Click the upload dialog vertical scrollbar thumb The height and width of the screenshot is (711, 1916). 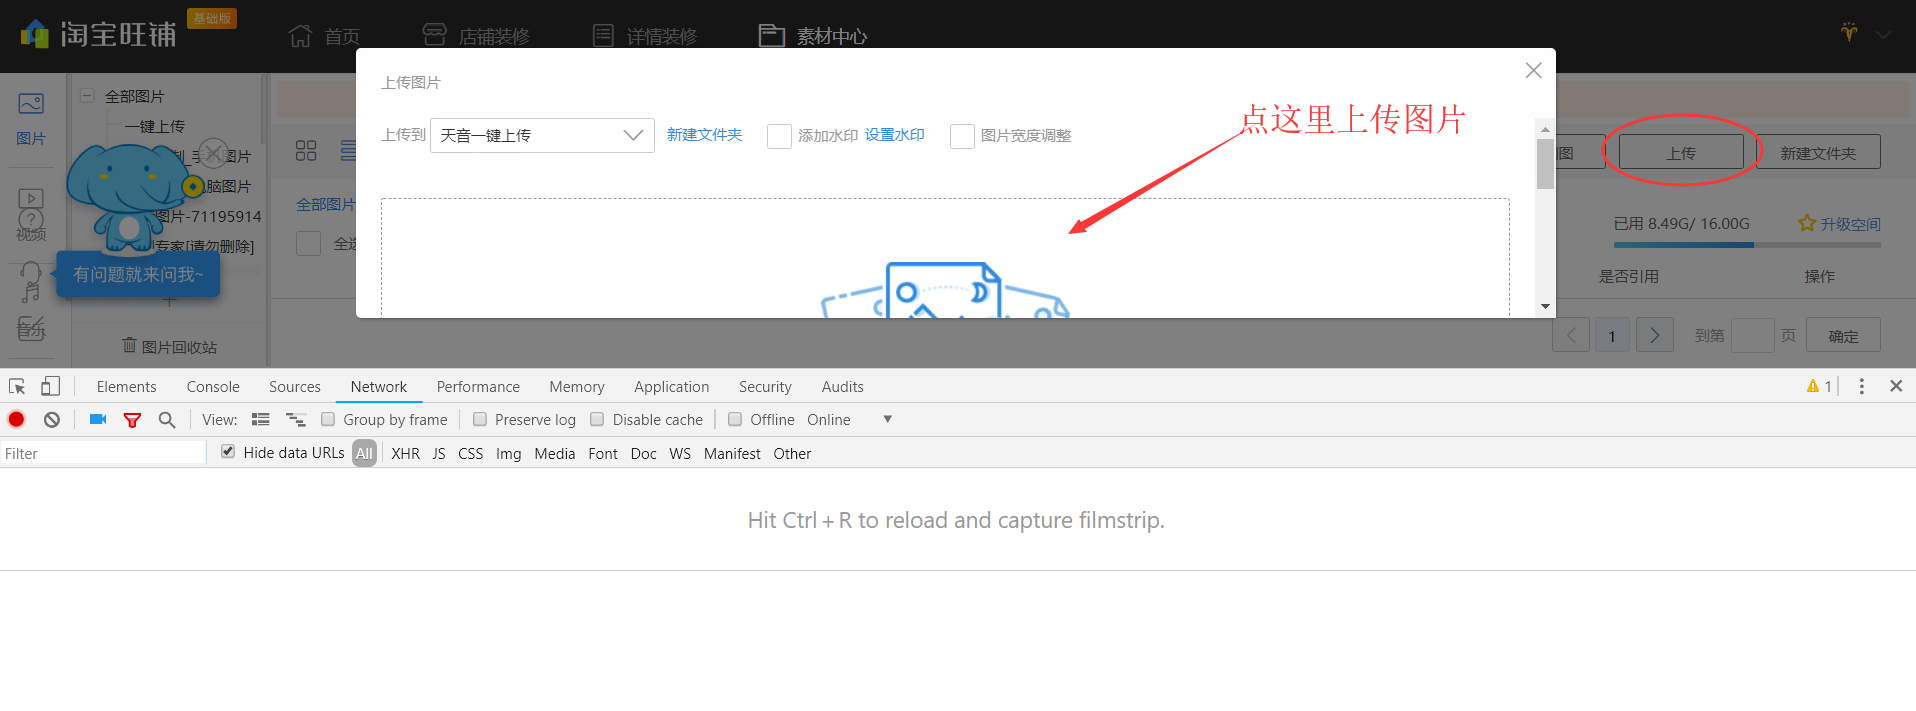1545,164
